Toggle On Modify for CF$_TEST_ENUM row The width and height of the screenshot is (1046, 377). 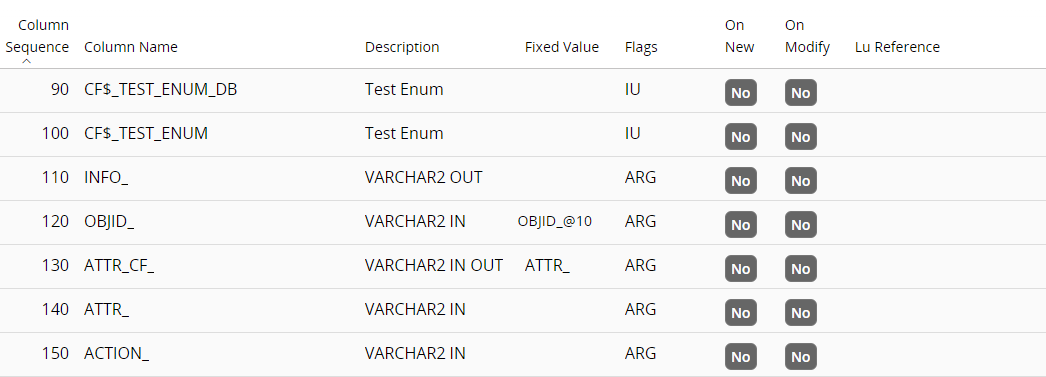[x=801, y=137]
